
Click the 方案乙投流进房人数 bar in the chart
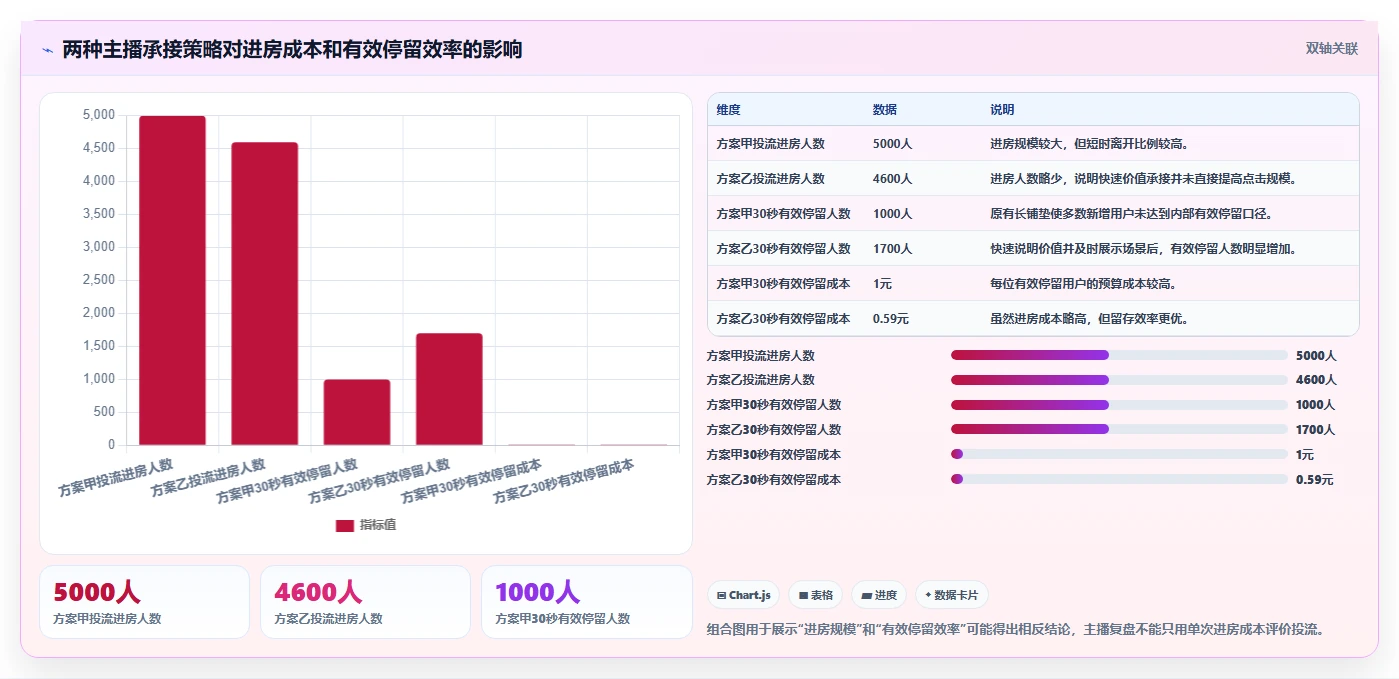(264, 294)
